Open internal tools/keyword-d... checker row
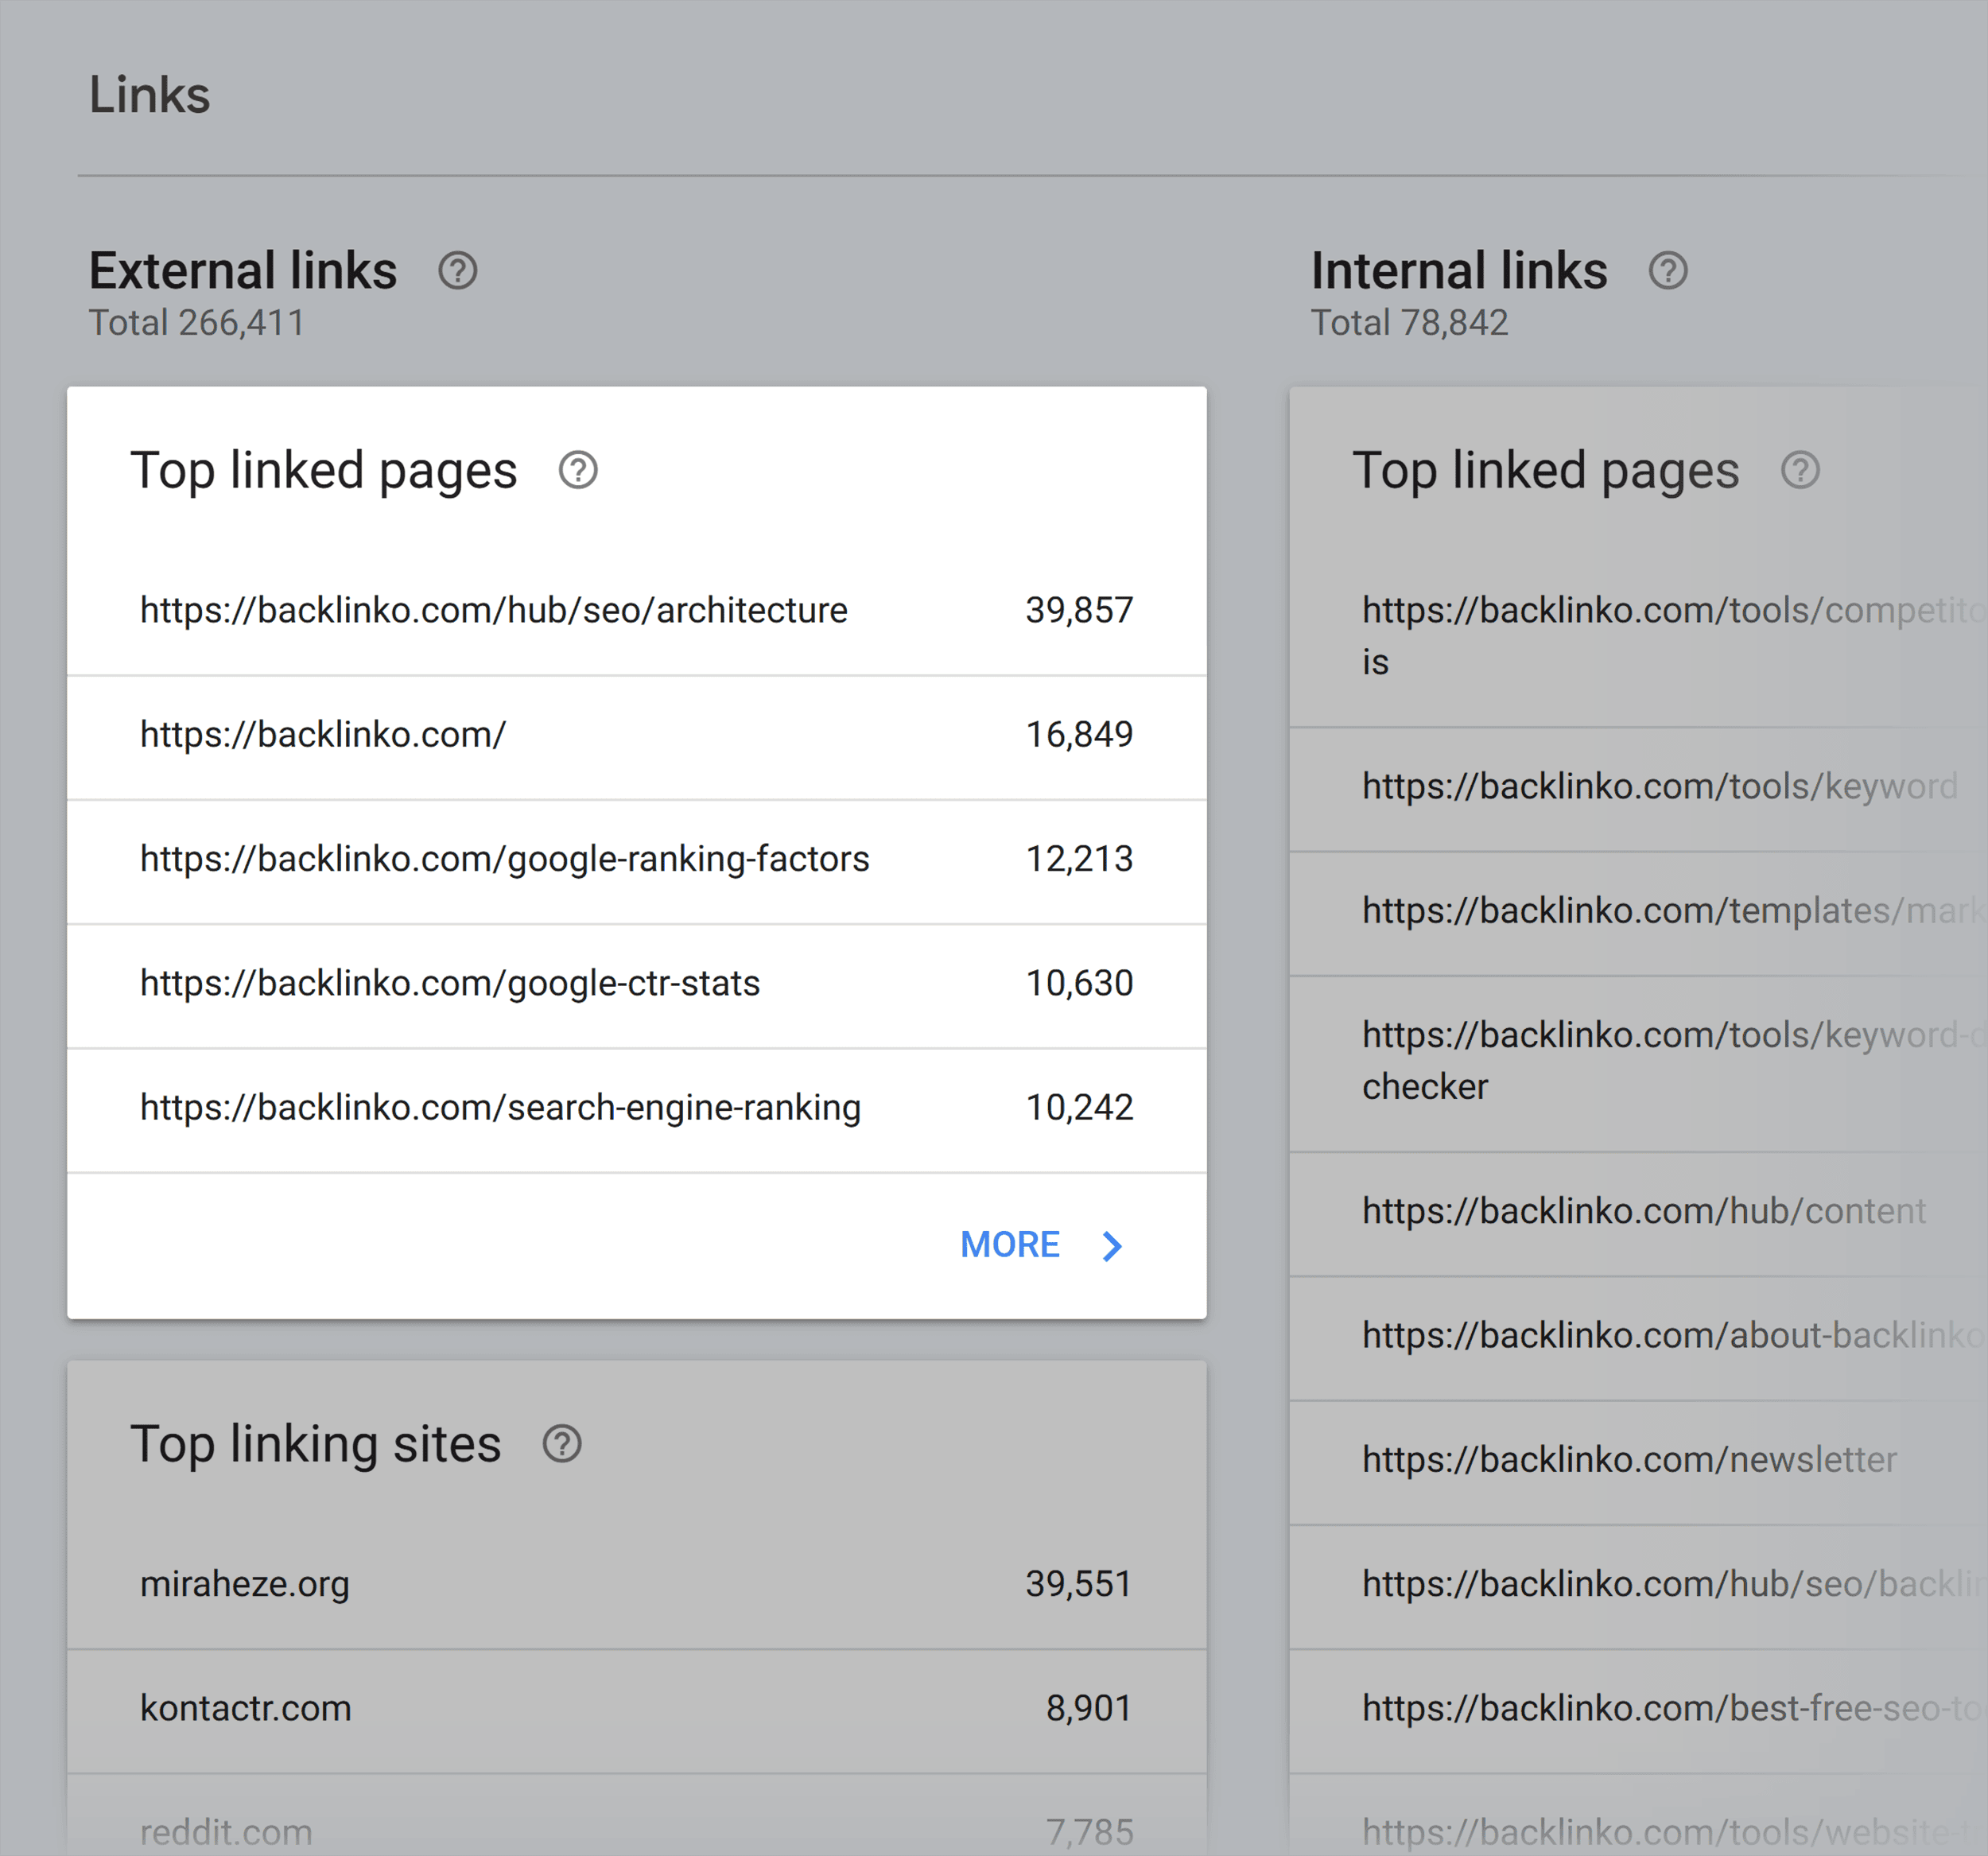The image size is (1988, 1856). pos(1638,1064)
